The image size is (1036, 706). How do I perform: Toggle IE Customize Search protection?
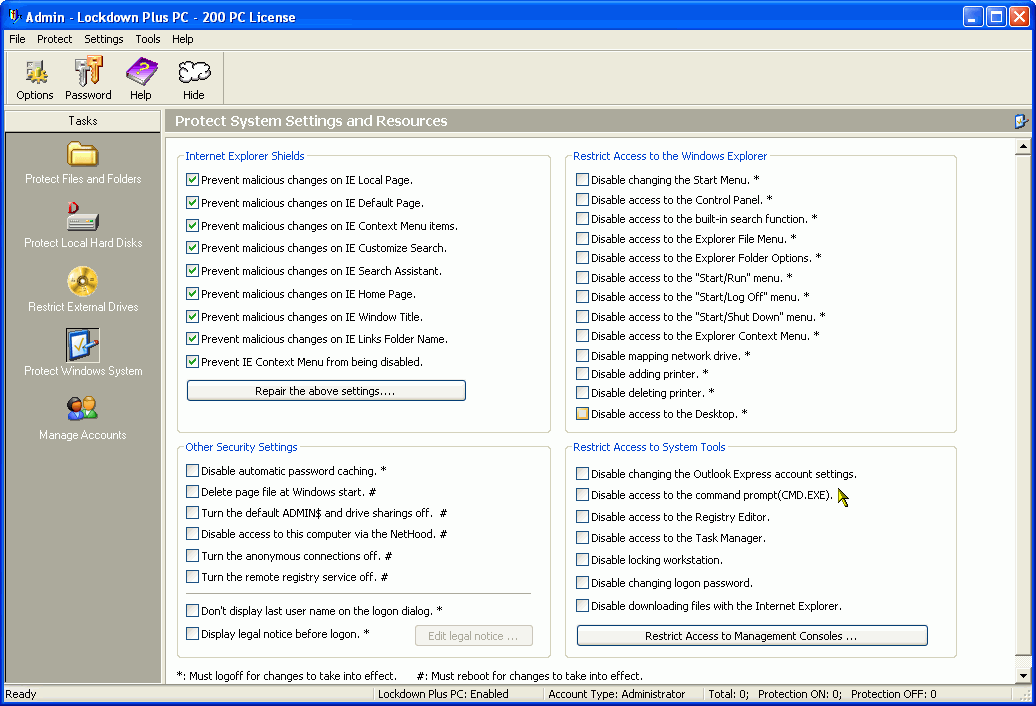[192, 248]
